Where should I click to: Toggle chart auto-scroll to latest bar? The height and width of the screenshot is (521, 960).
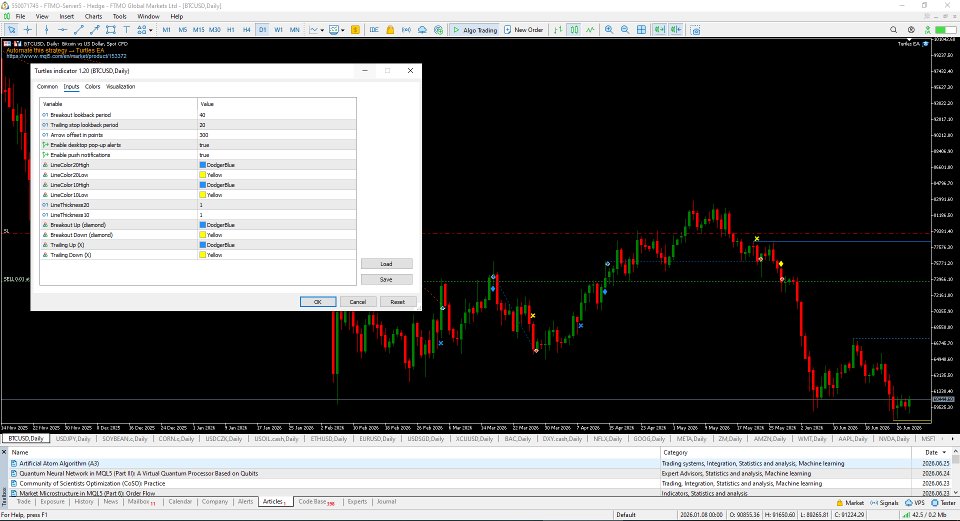tap(660, 29)
